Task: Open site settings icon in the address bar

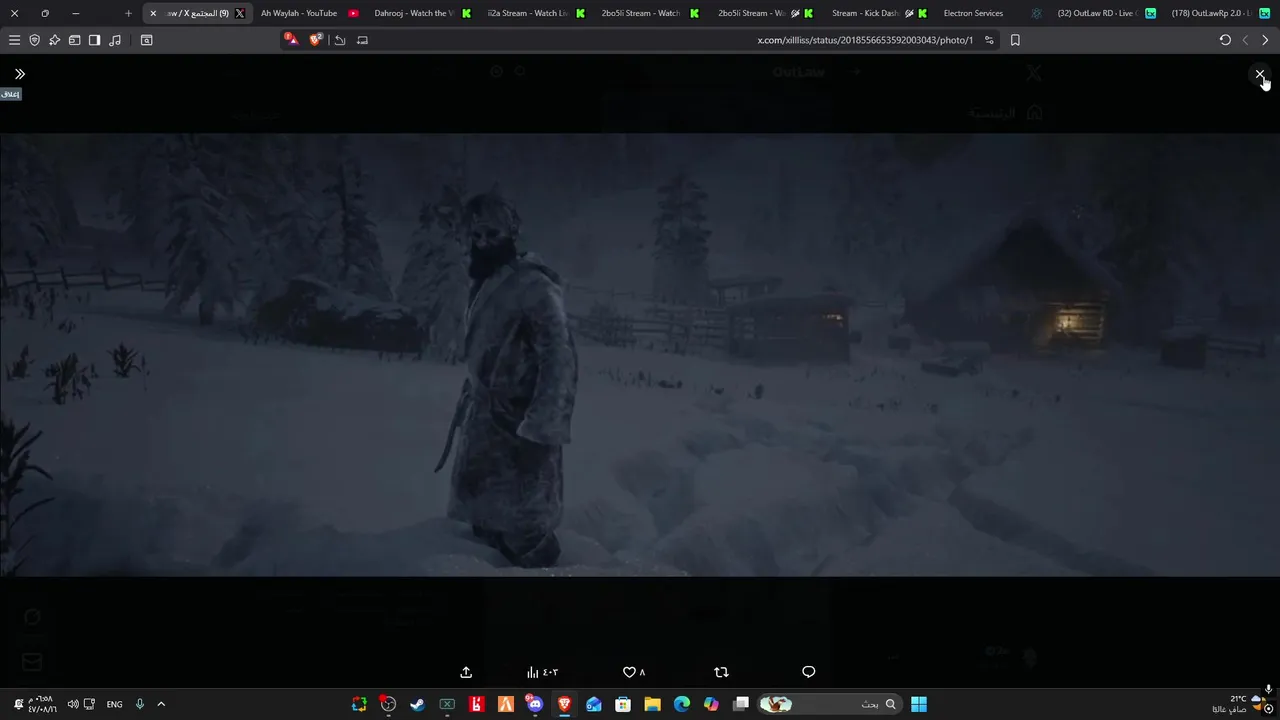Action: (989, 40)
